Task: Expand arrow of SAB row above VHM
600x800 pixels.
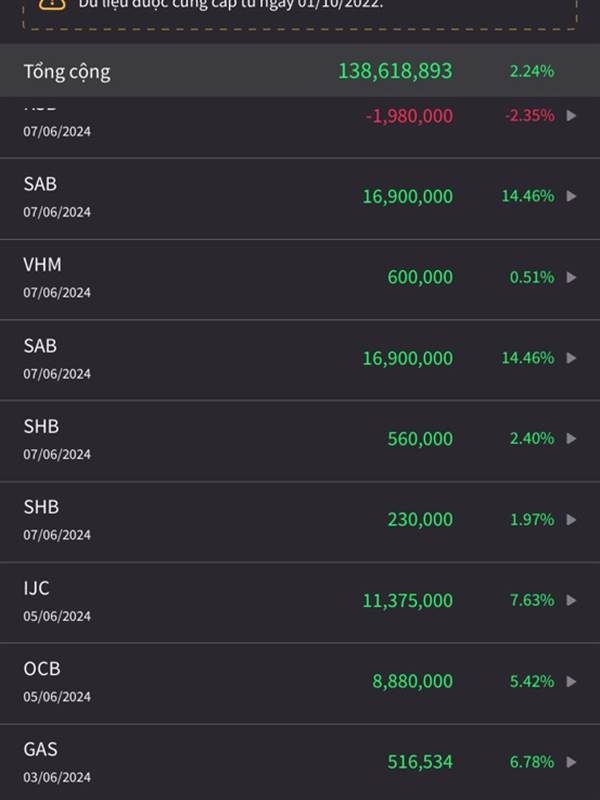Action: (571, 196)
